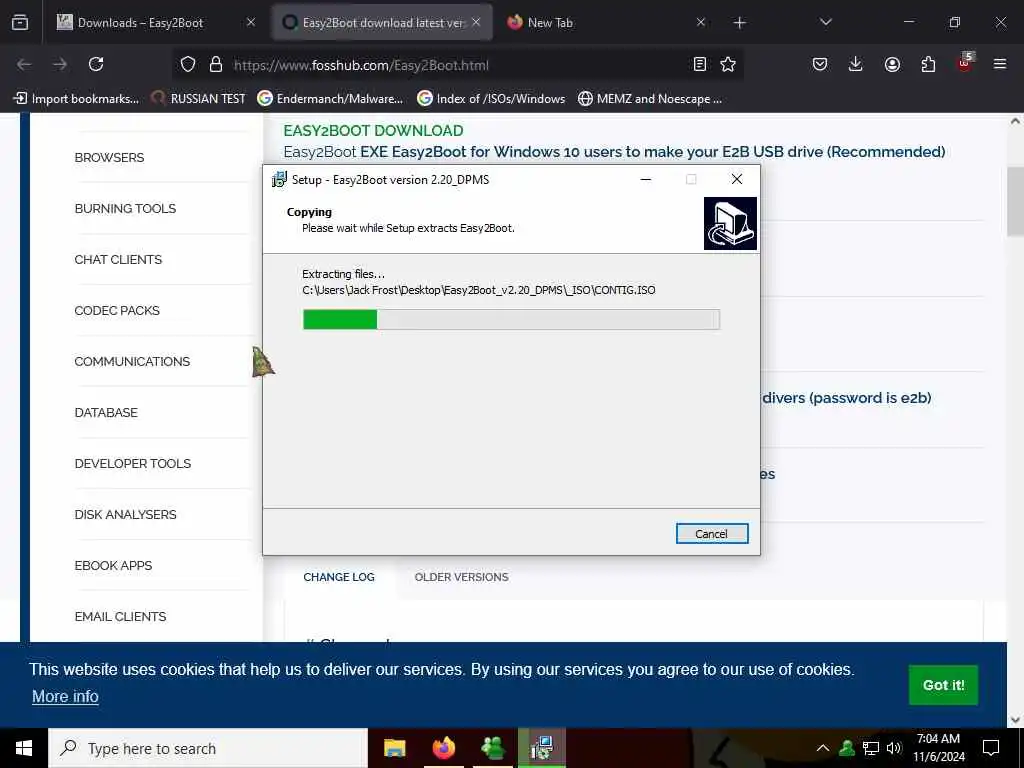This screenshot has width=1024, height=768.
Task: Cancel the Easy2Boot setup extraction
Action: click(712, 534)
